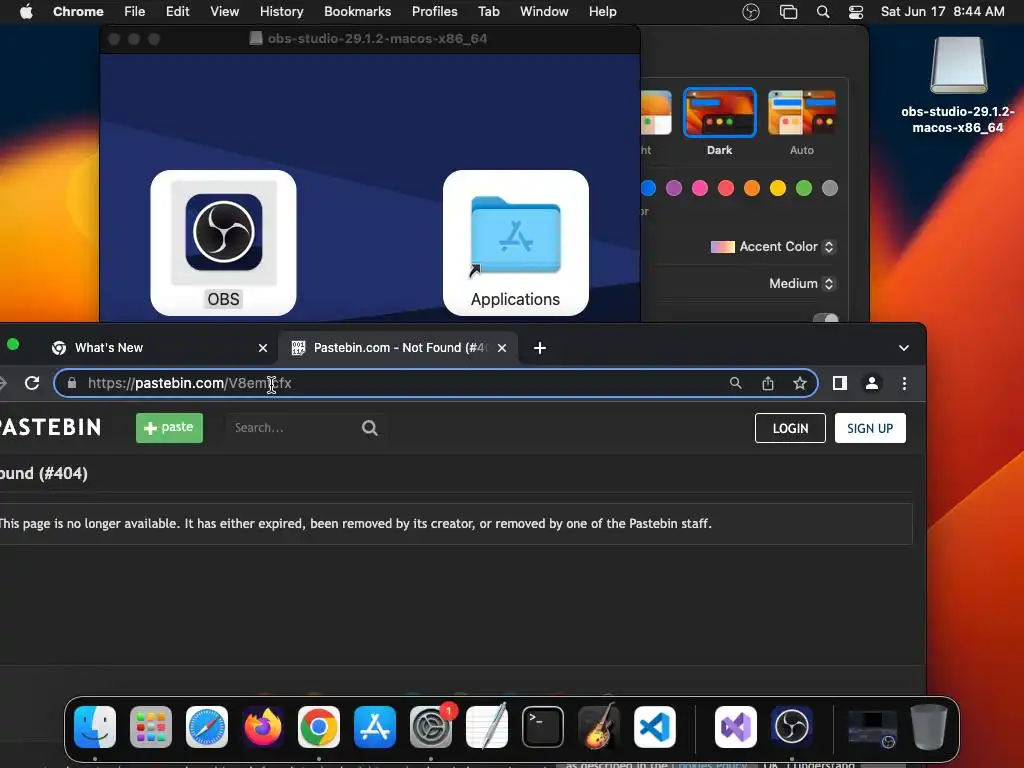Image resolution: width=1024 pixels, height=768 pixels.
Task: Click the date and time in menu bar
Action: 942,12
